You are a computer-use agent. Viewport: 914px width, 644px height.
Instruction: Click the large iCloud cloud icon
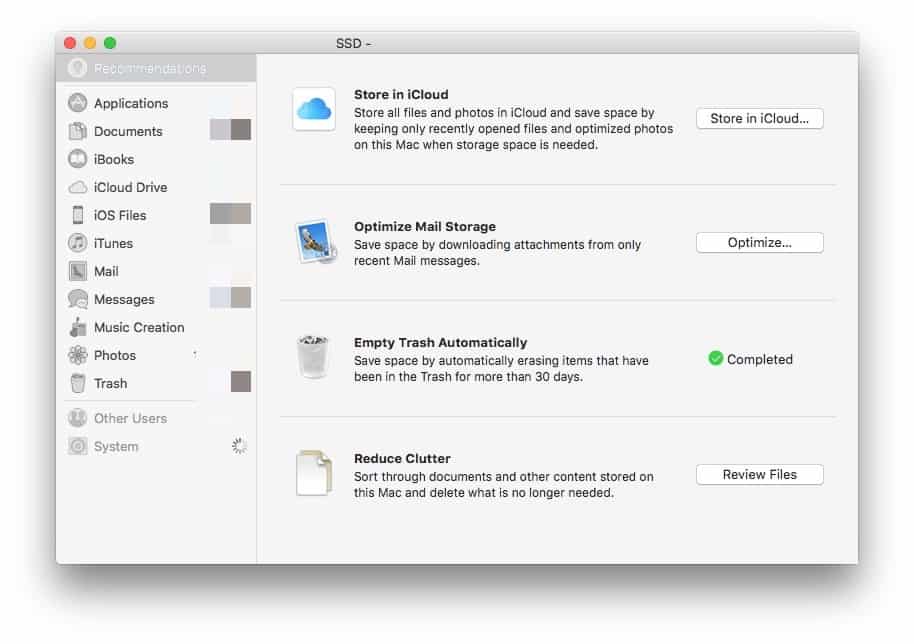tap(314, 110)
